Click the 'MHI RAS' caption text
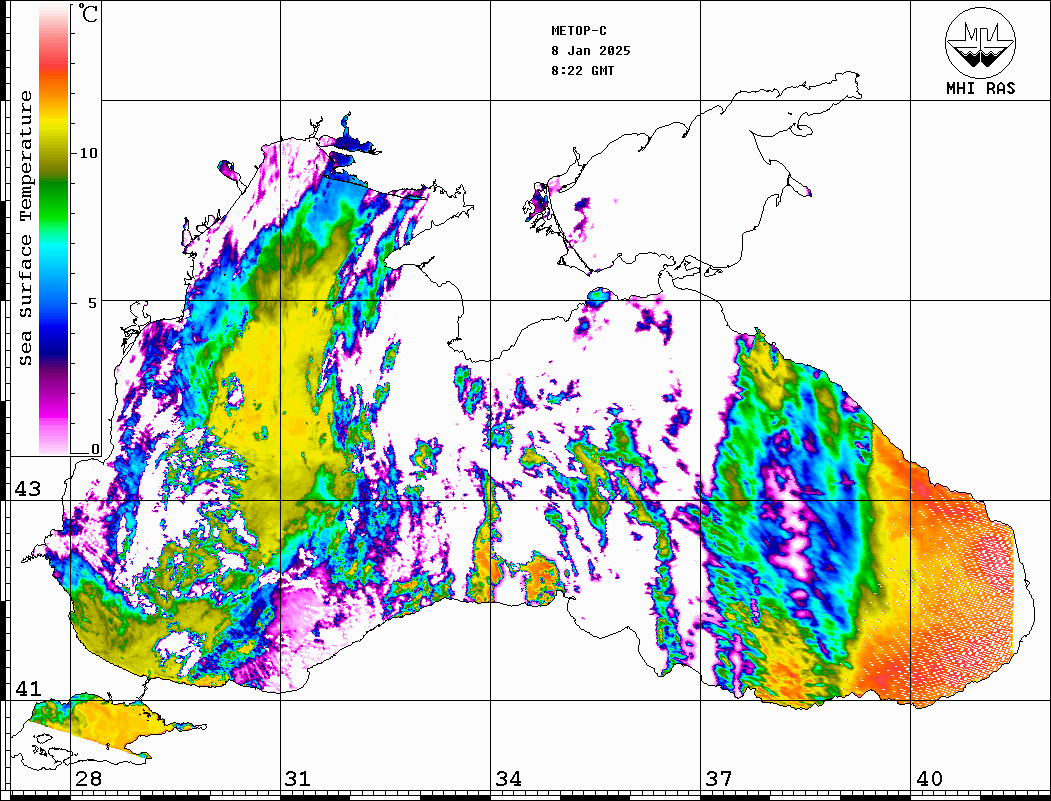This screenshot has width=1051, height=801. [x=980, y=88]
